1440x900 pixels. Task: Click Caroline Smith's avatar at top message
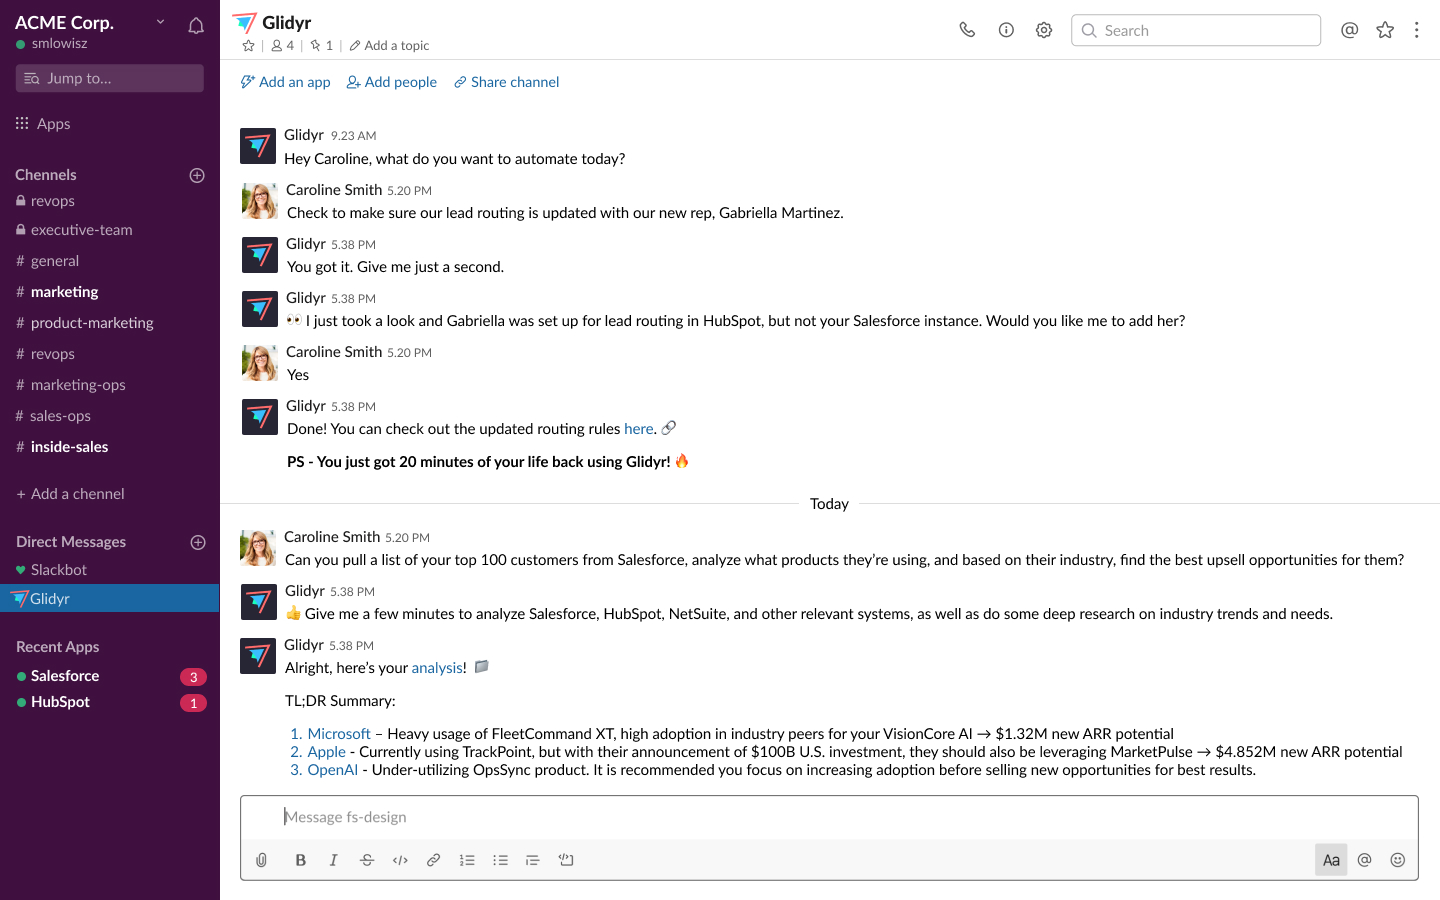tap(260, 201)
